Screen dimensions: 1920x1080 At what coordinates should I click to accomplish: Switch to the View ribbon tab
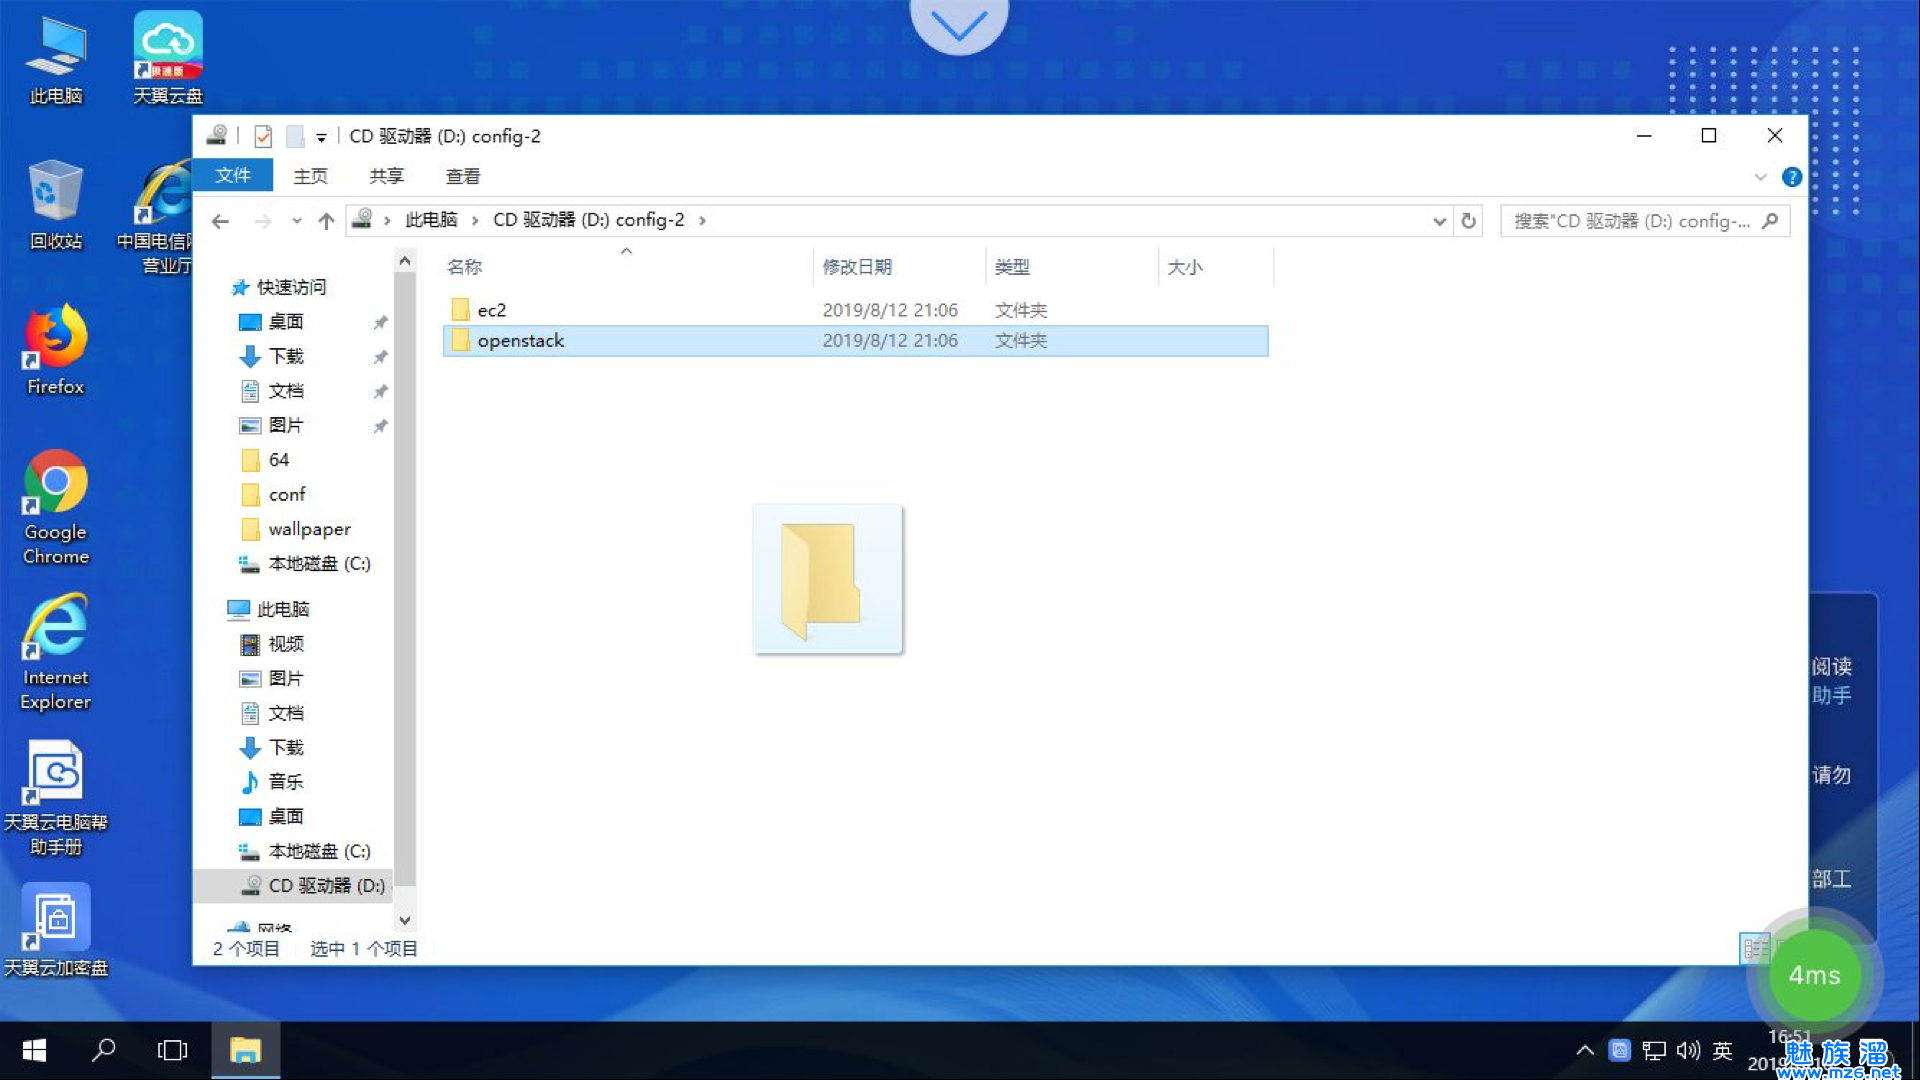tap(462, 176)
